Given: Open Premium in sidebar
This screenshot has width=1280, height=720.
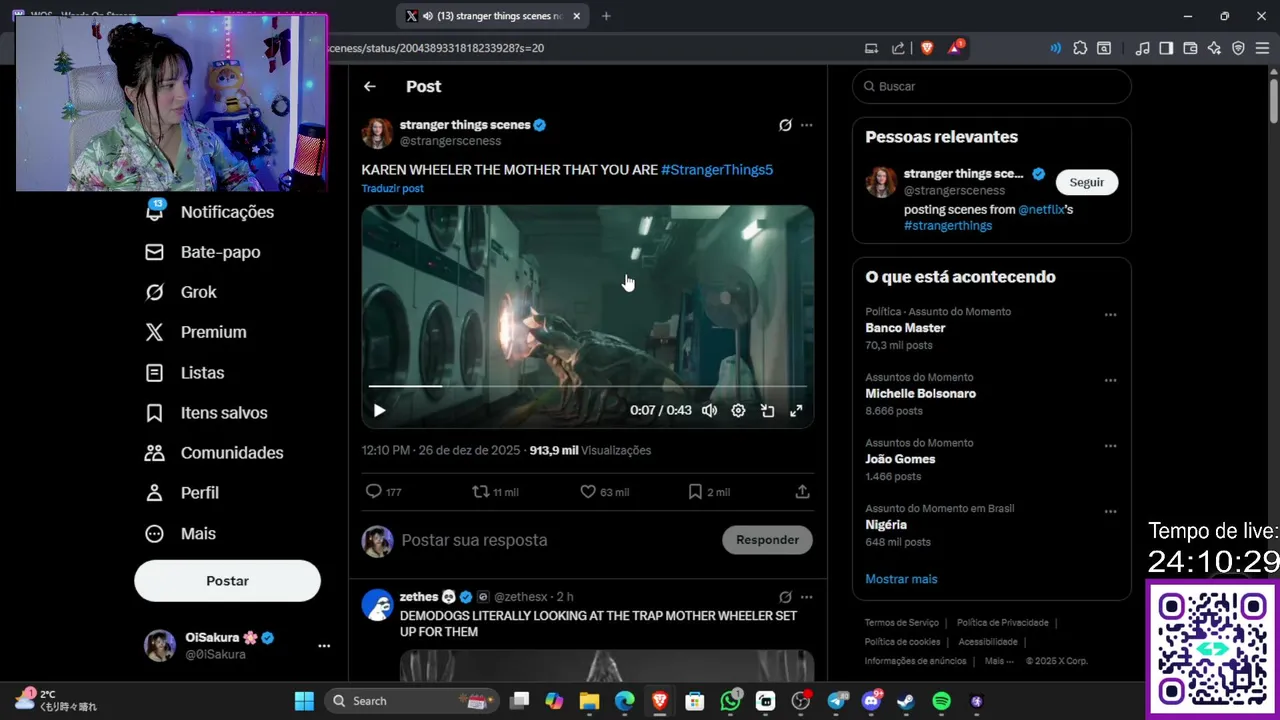Looking at the screenshot, I should pyautogui.click(x=196, y=332).
